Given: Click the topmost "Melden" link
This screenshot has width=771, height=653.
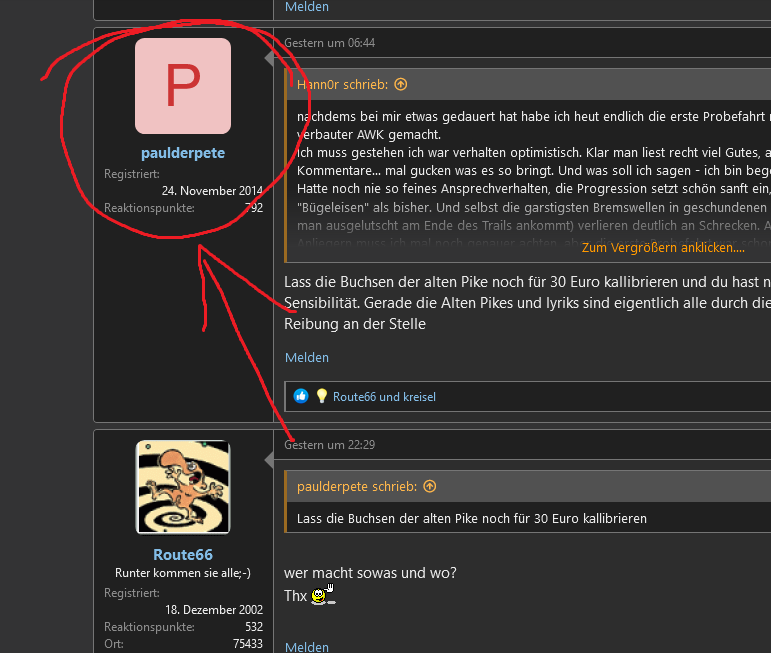Looking at the screenshot, I should point(306,7).
